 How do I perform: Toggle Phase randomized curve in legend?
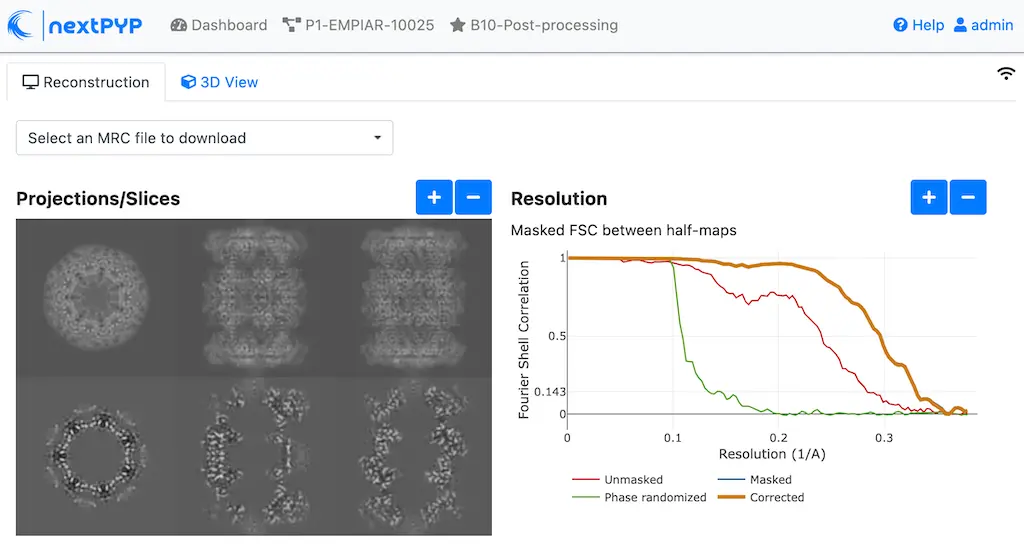tap(650, 497)
